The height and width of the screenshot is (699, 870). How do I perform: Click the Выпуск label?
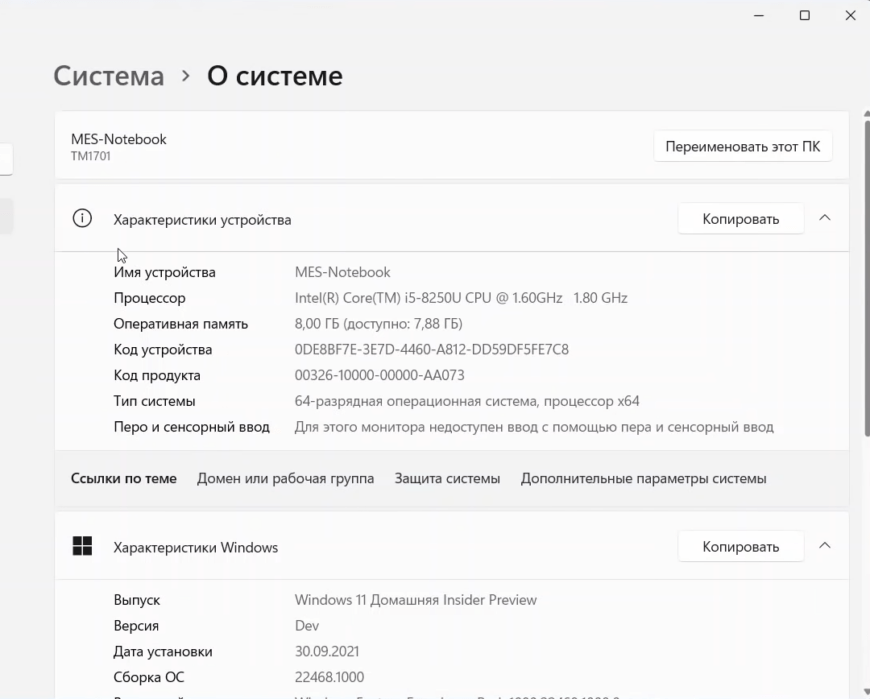pyautogui.click(x=136, y=600)
